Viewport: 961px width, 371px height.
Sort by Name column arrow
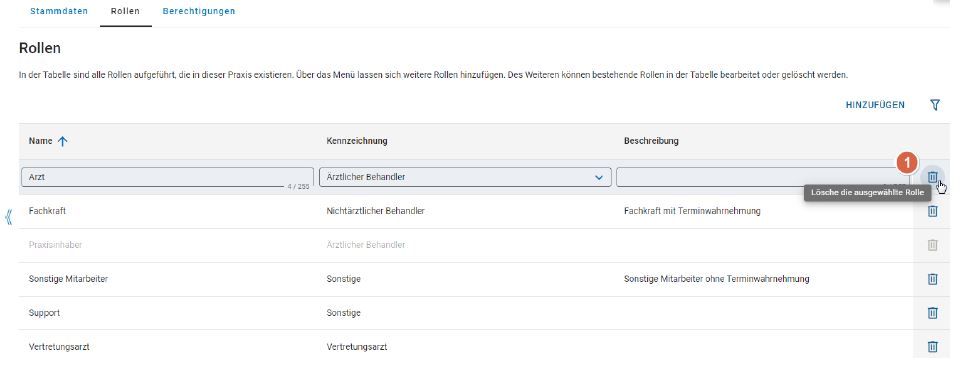click(x=63, y=141)
